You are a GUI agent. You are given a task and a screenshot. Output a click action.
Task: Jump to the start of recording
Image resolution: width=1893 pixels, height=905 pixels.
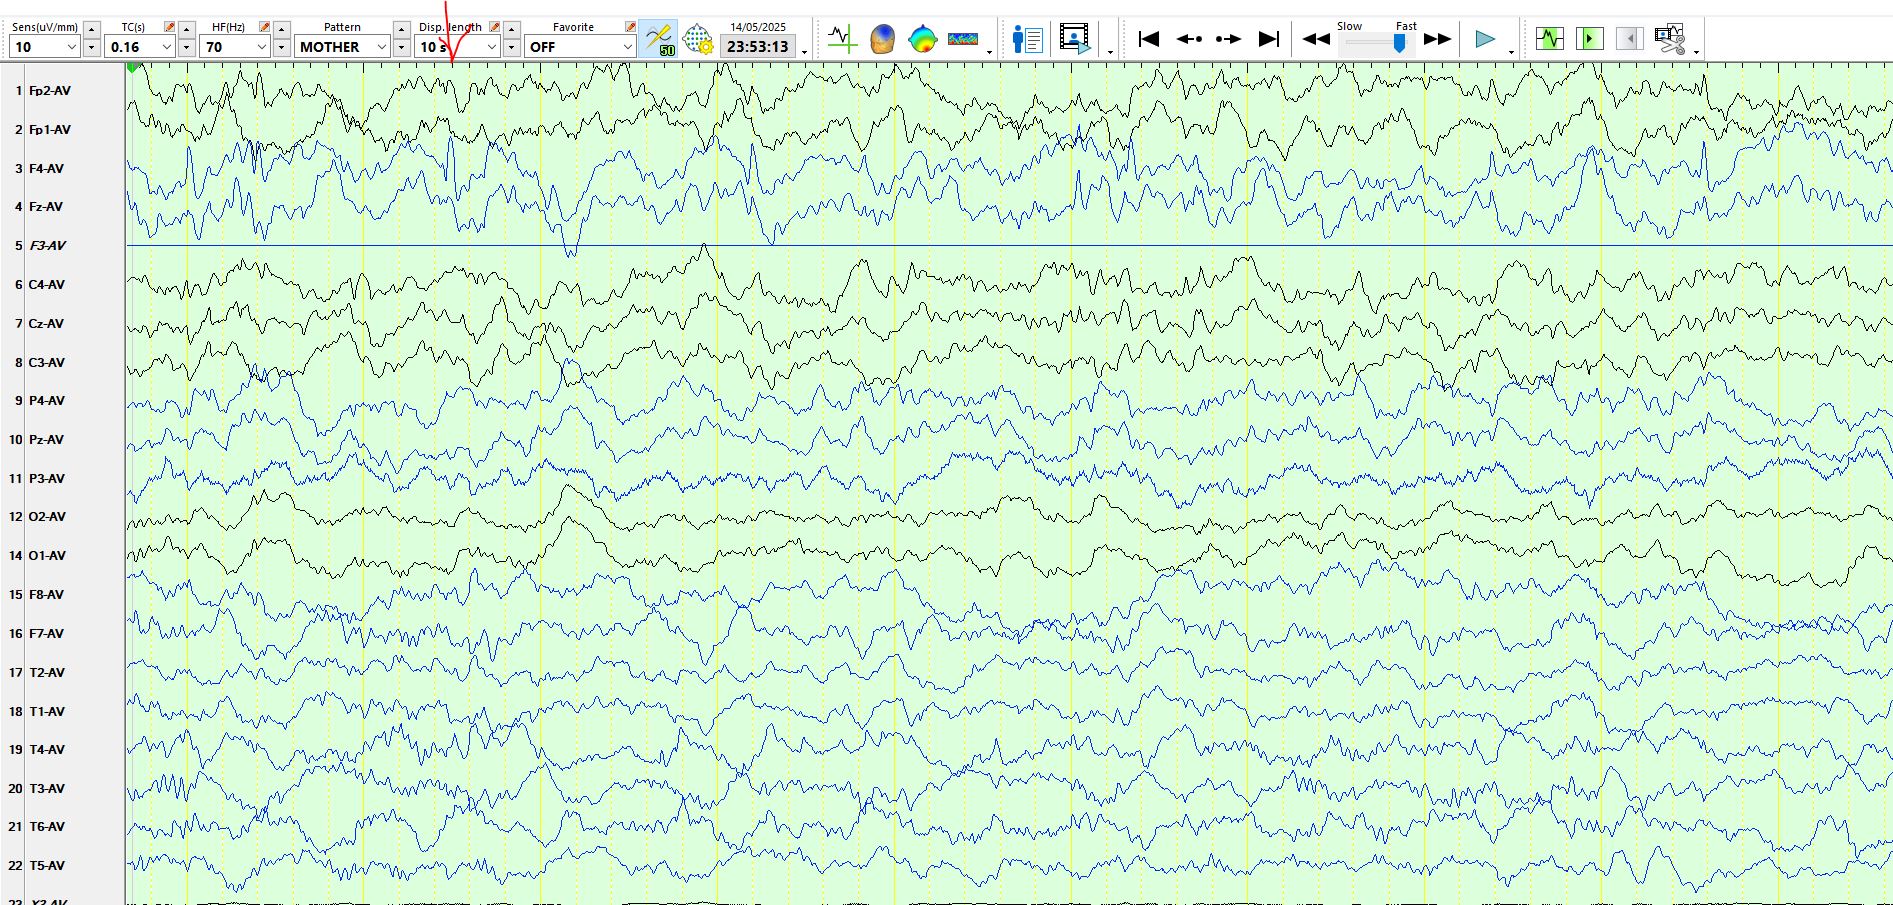point(1149,39)
